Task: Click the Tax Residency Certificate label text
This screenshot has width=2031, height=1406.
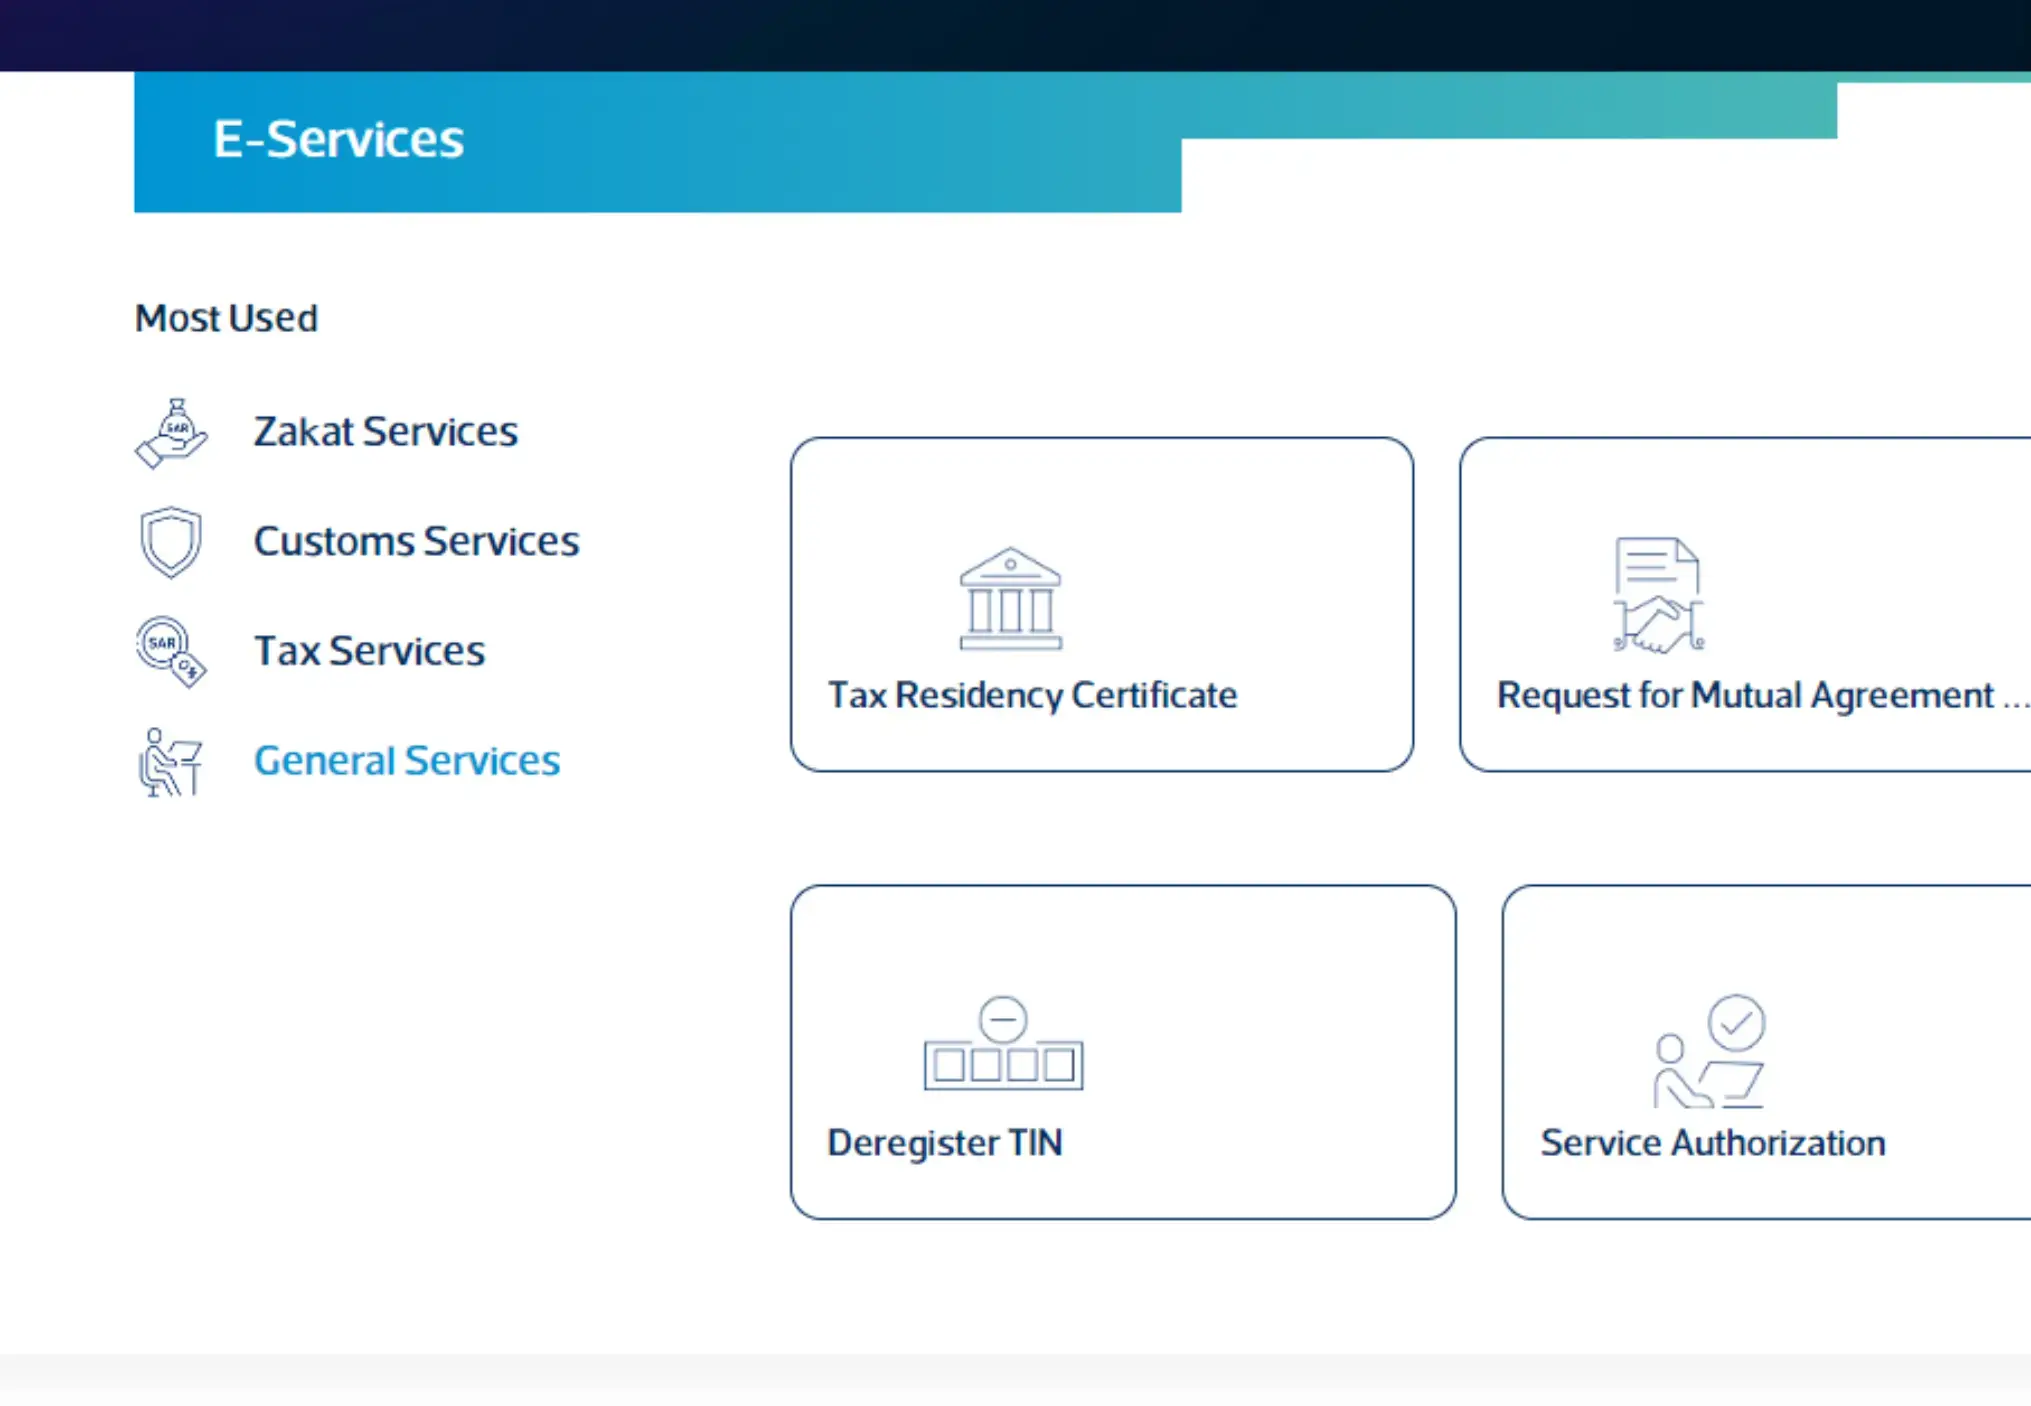Action: (1033, 695)
